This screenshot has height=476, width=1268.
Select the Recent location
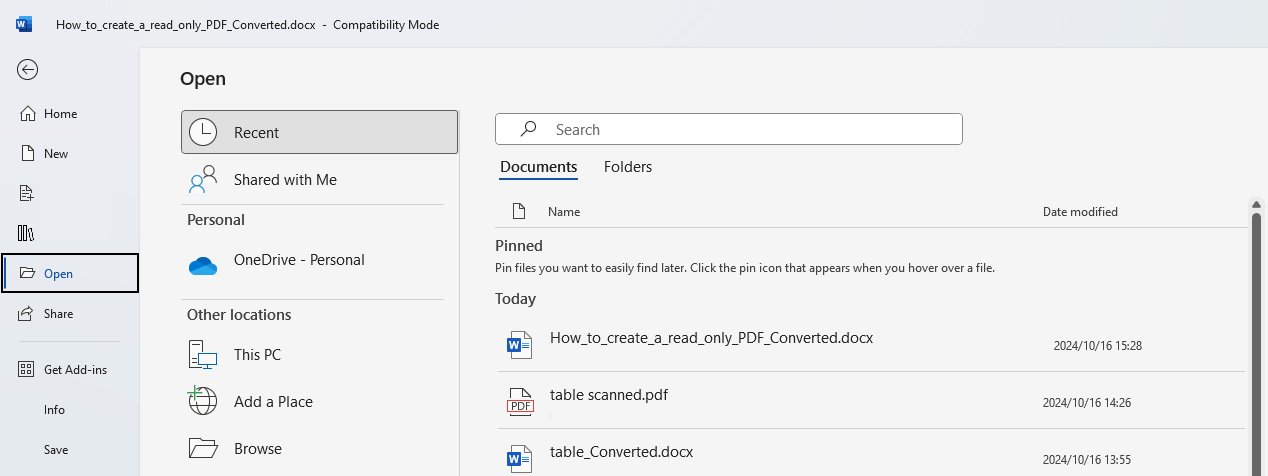[x=320, y=132]
